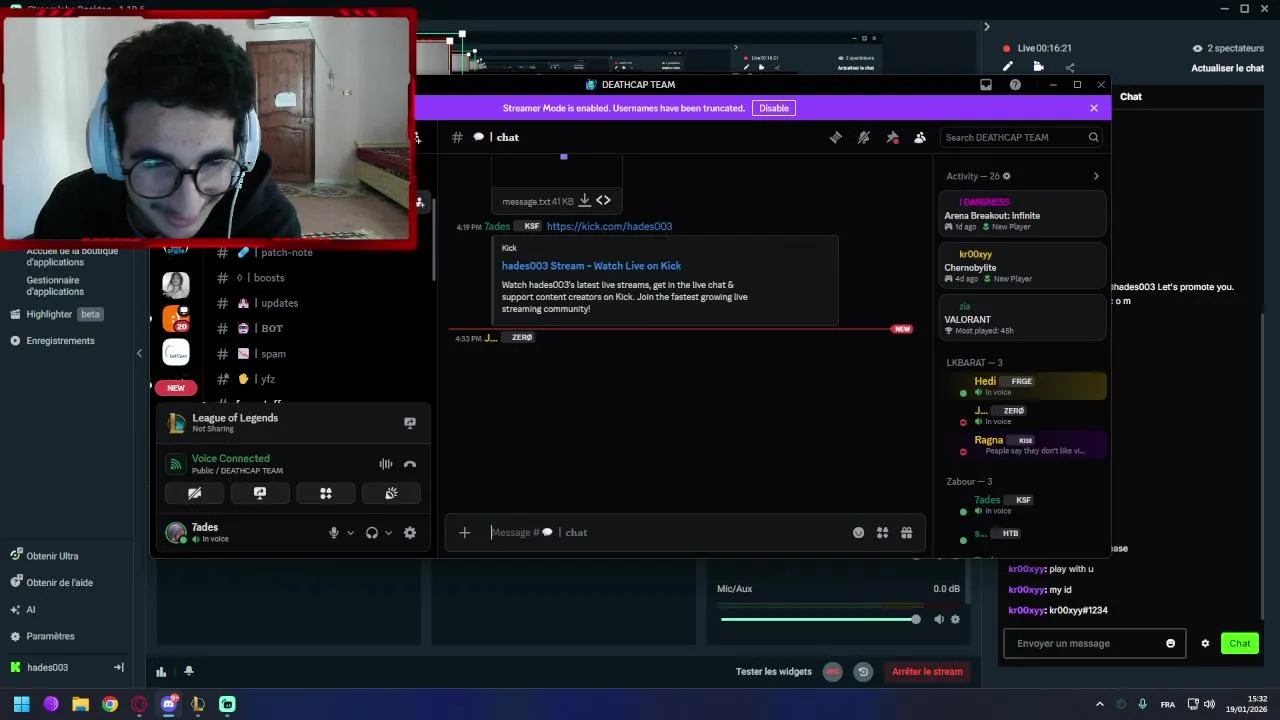Viewport: 1280px width, 720px height.
Task: Open Threads in Discord channel header
Action: (836, 137)
